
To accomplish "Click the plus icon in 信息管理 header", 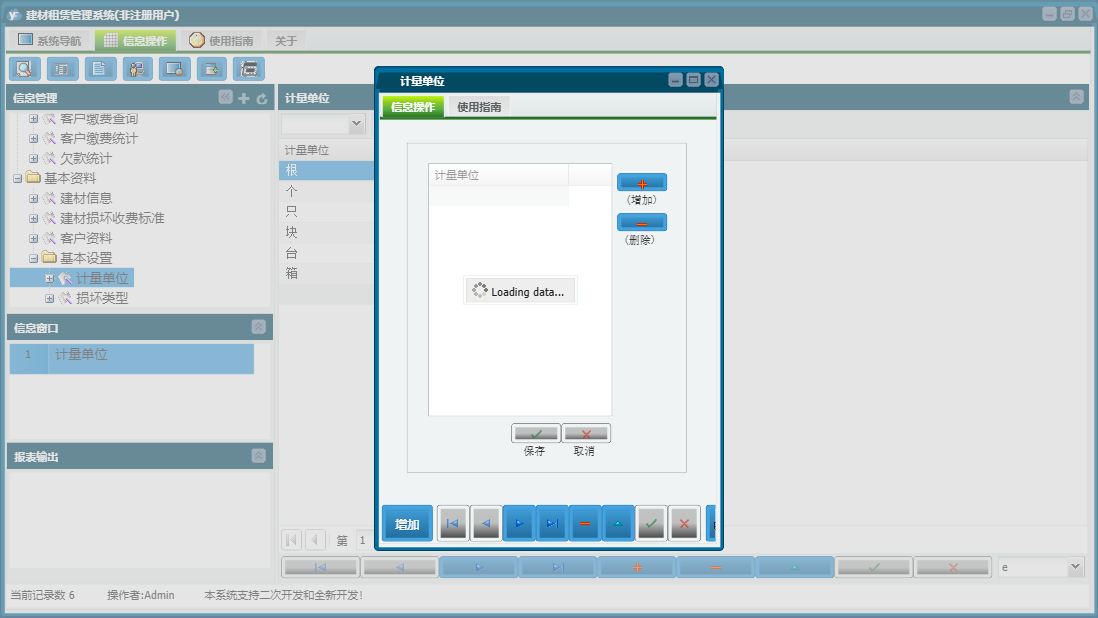I will point(244,98).
